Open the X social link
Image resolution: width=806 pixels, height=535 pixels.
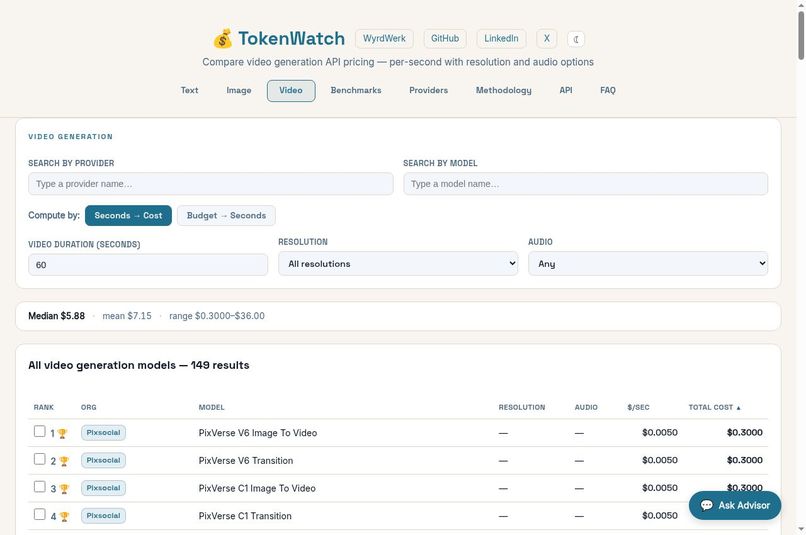click(546, 39)
